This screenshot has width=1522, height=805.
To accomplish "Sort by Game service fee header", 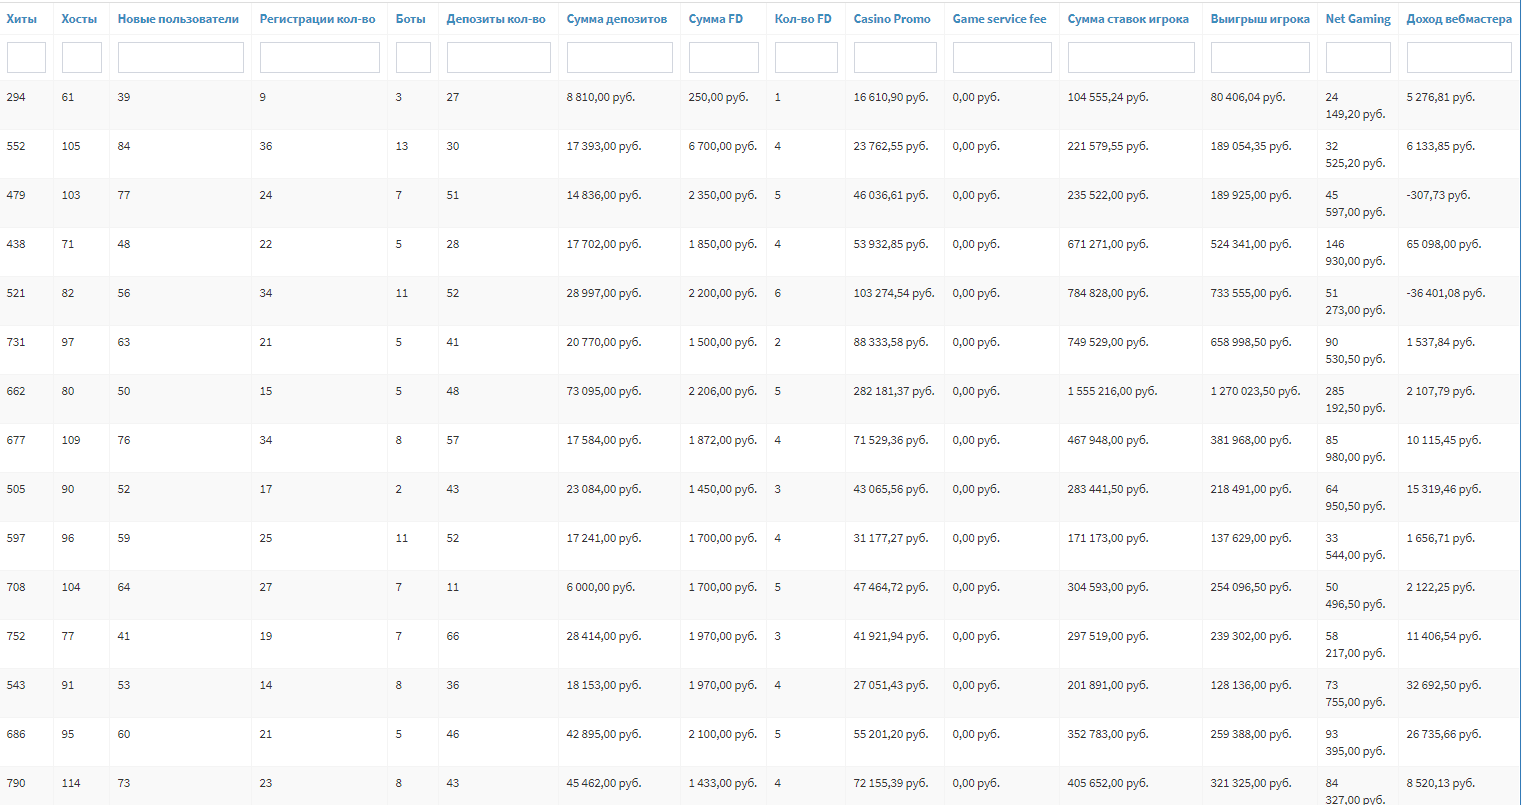I will point(999,19).
